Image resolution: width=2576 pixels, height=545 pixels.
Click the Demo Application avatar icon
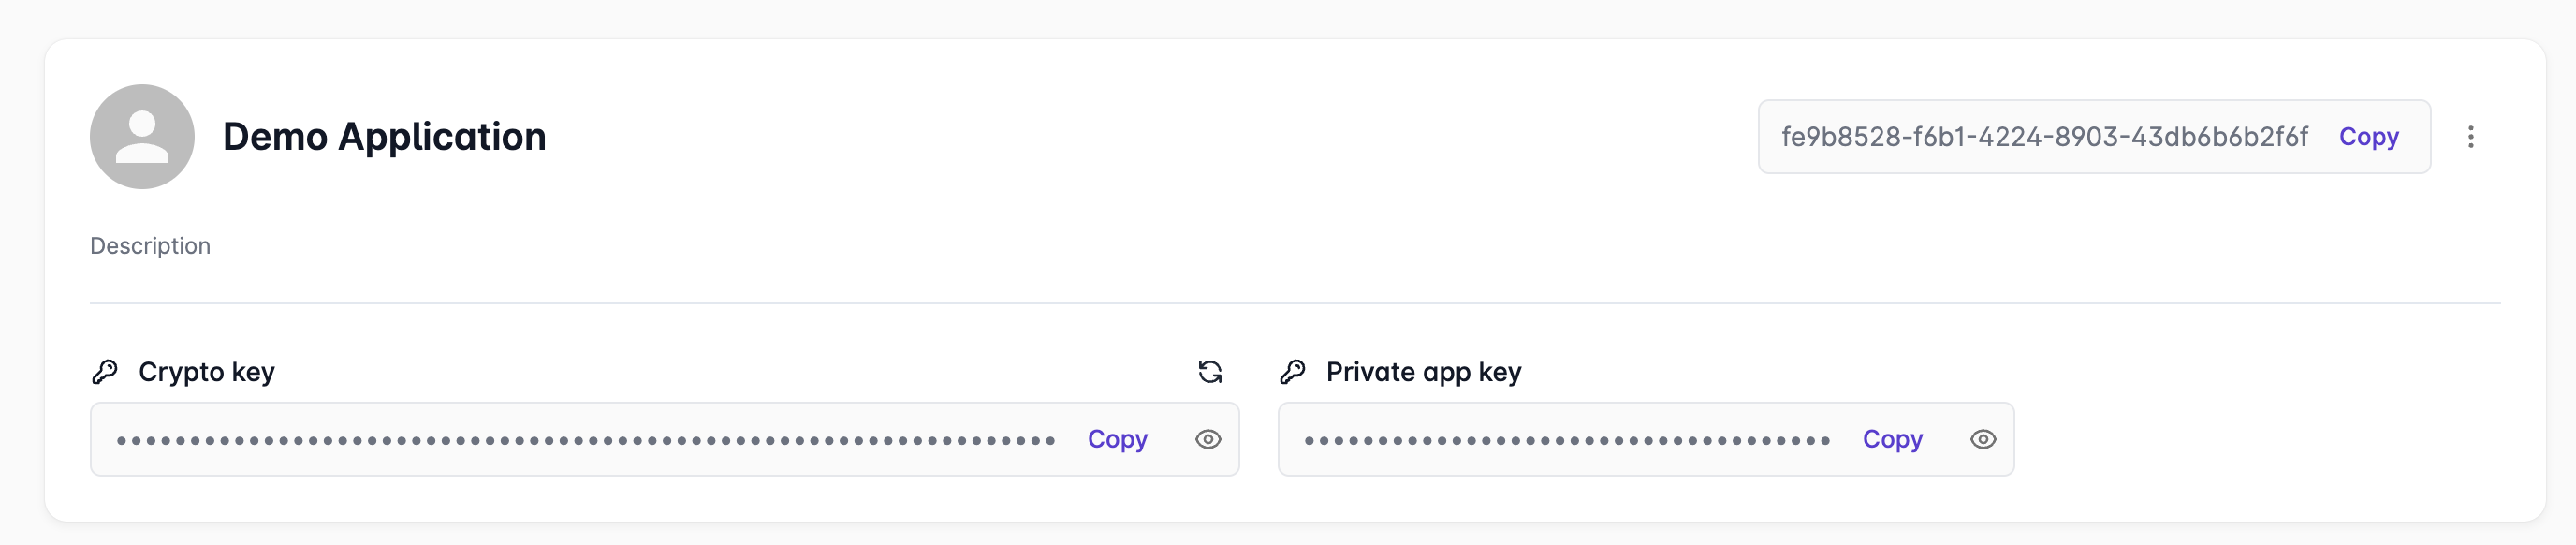pyautogui.click(x=142, y=137)
